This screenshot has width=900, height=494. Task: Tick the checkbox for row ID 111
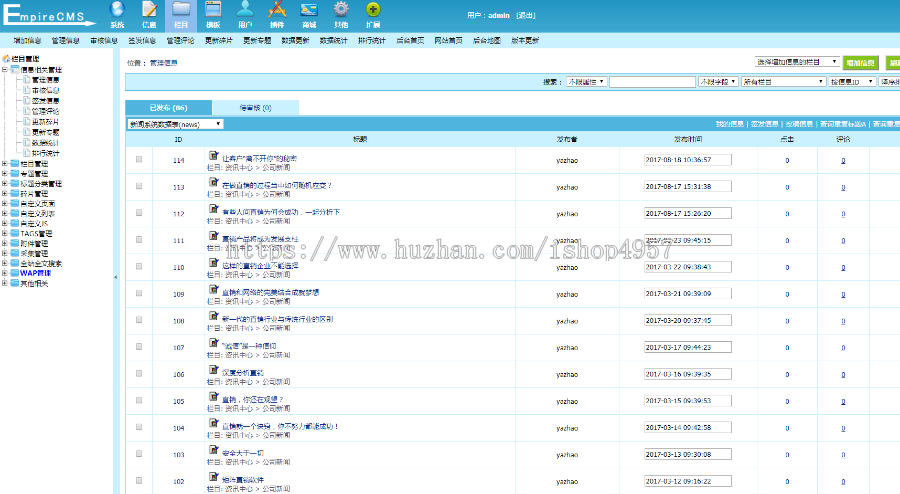[139, 240]
